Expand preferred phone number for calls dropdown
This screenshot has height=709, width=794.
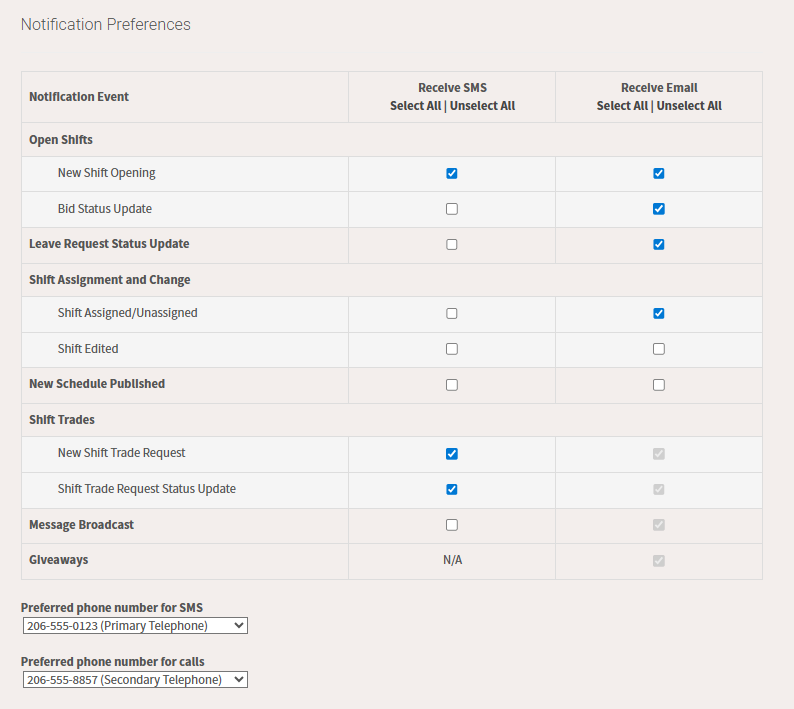[x=135, y=680]
